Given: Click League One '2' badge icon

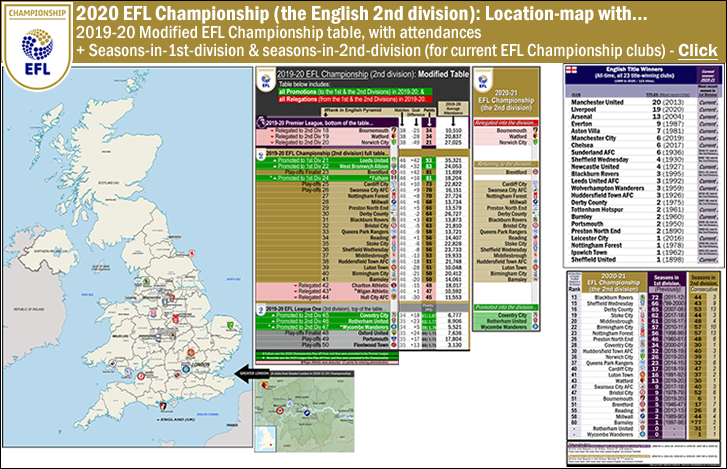Looking at the screenshot, I should click(261, 309).
